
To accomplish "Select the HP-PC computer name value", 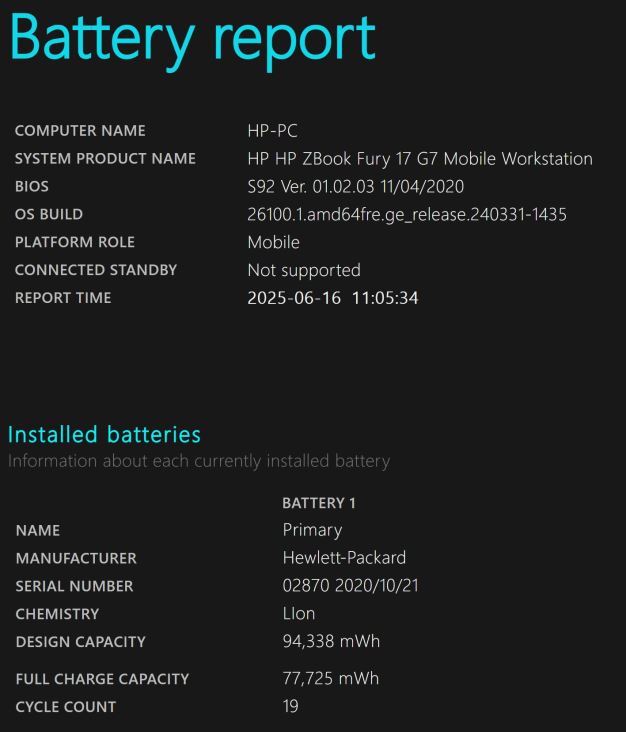I will coord(273,131).
